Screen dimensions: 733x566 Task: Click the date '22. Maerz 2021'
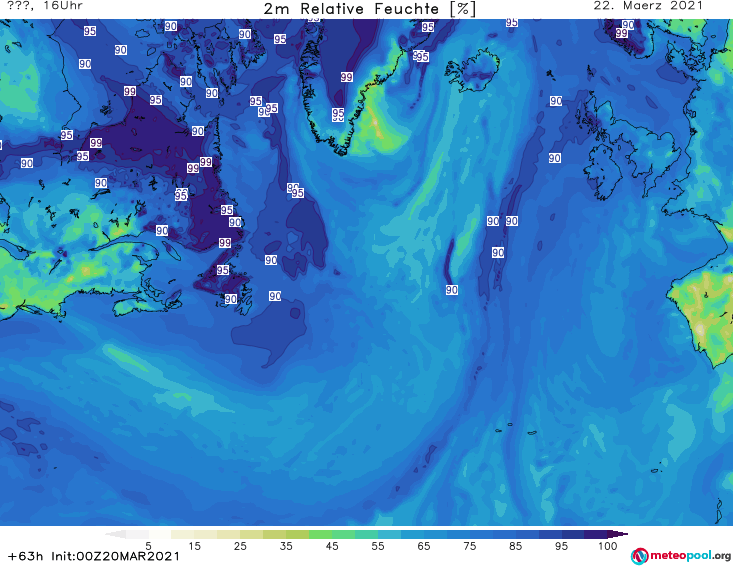click(x=648, y=6)
